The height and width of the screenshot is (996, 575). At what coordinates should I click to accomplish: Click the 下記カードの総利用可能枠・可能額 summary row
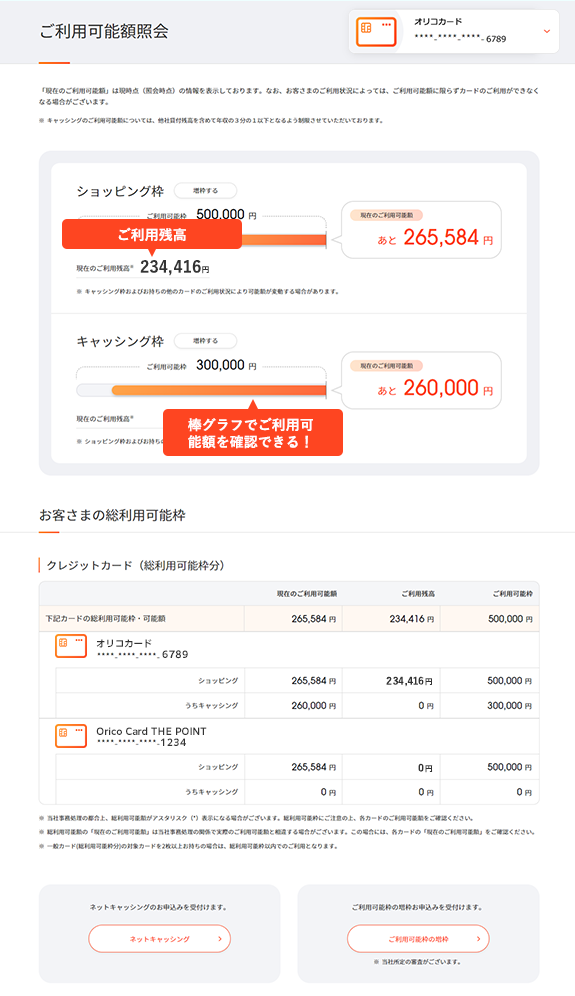[x=289, y=619]
